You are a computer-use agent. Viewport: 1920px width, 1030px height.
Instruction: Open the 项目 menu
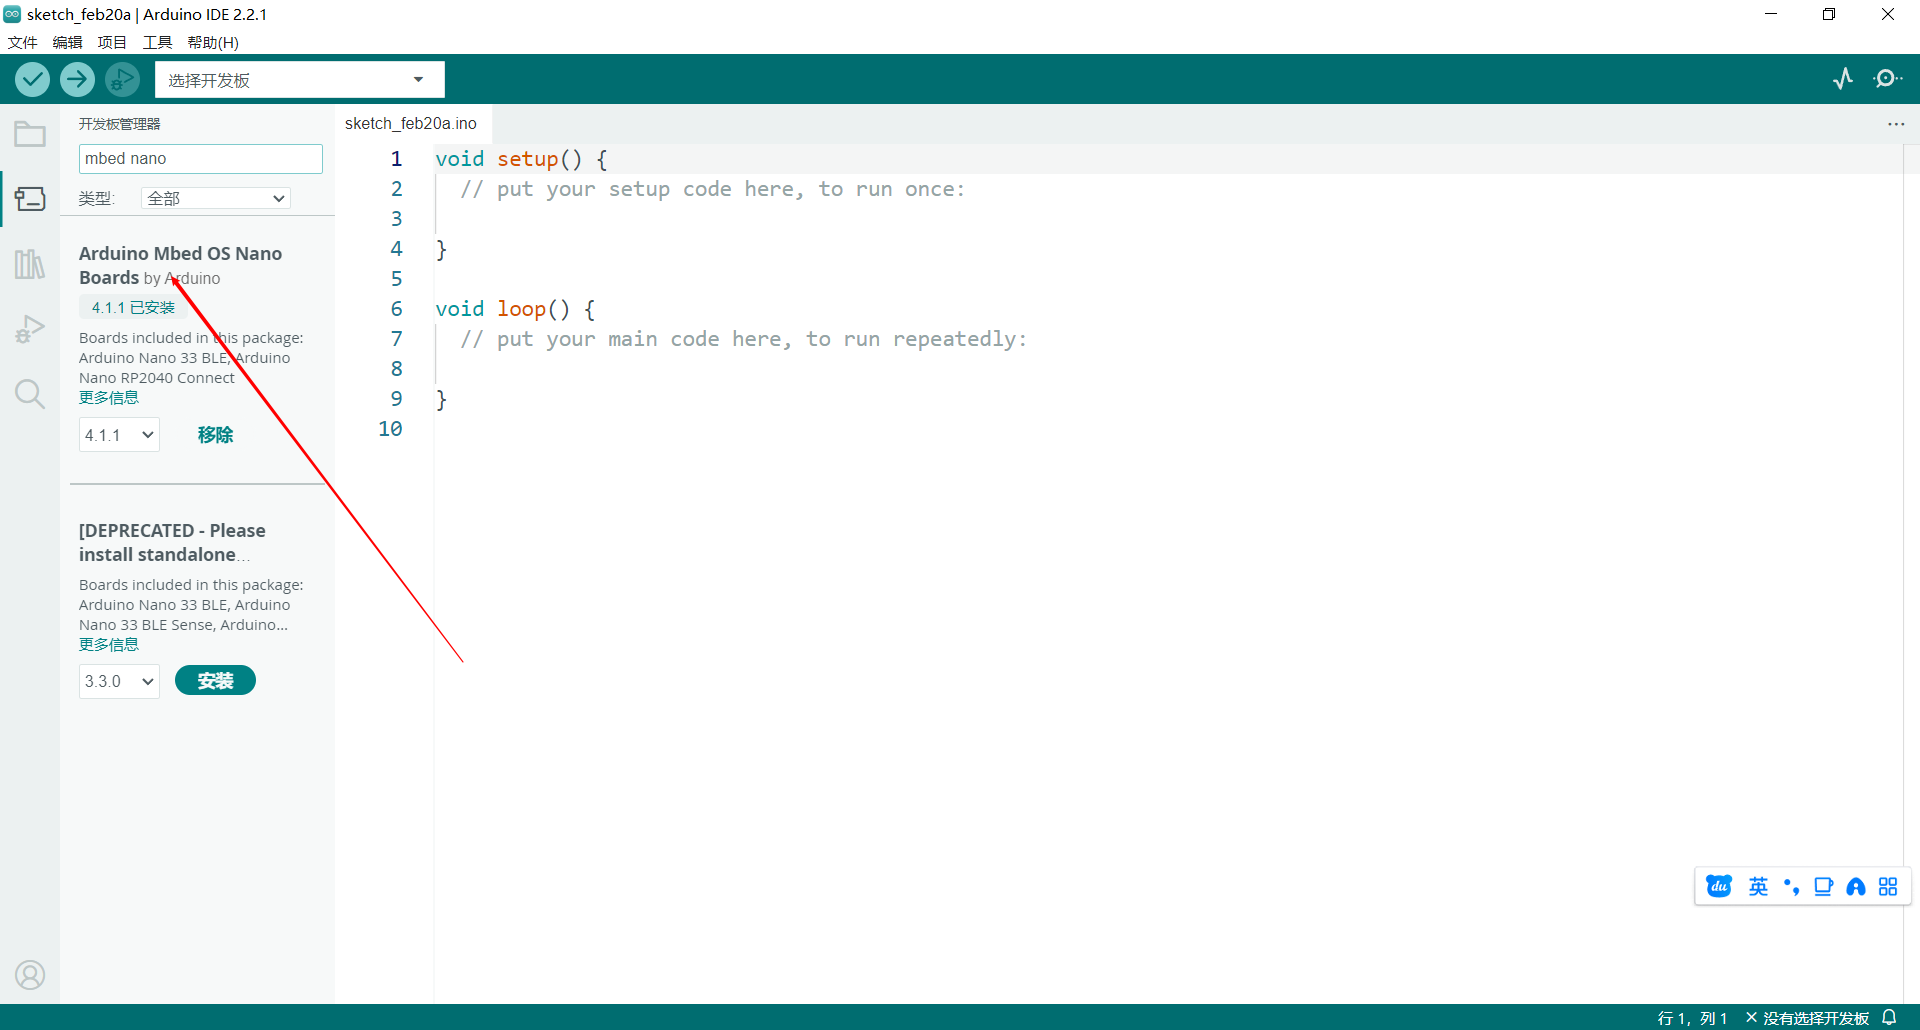[112, 42]
